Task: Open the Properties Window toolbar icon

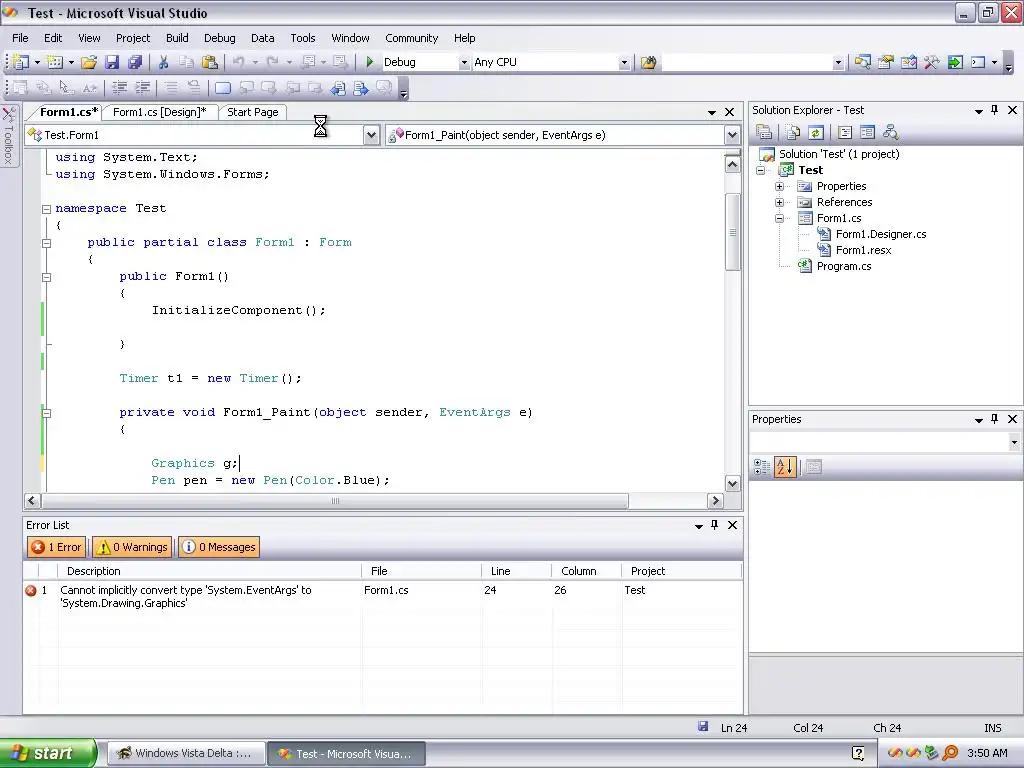Action: pyautogui.click(x=886, y=62)
